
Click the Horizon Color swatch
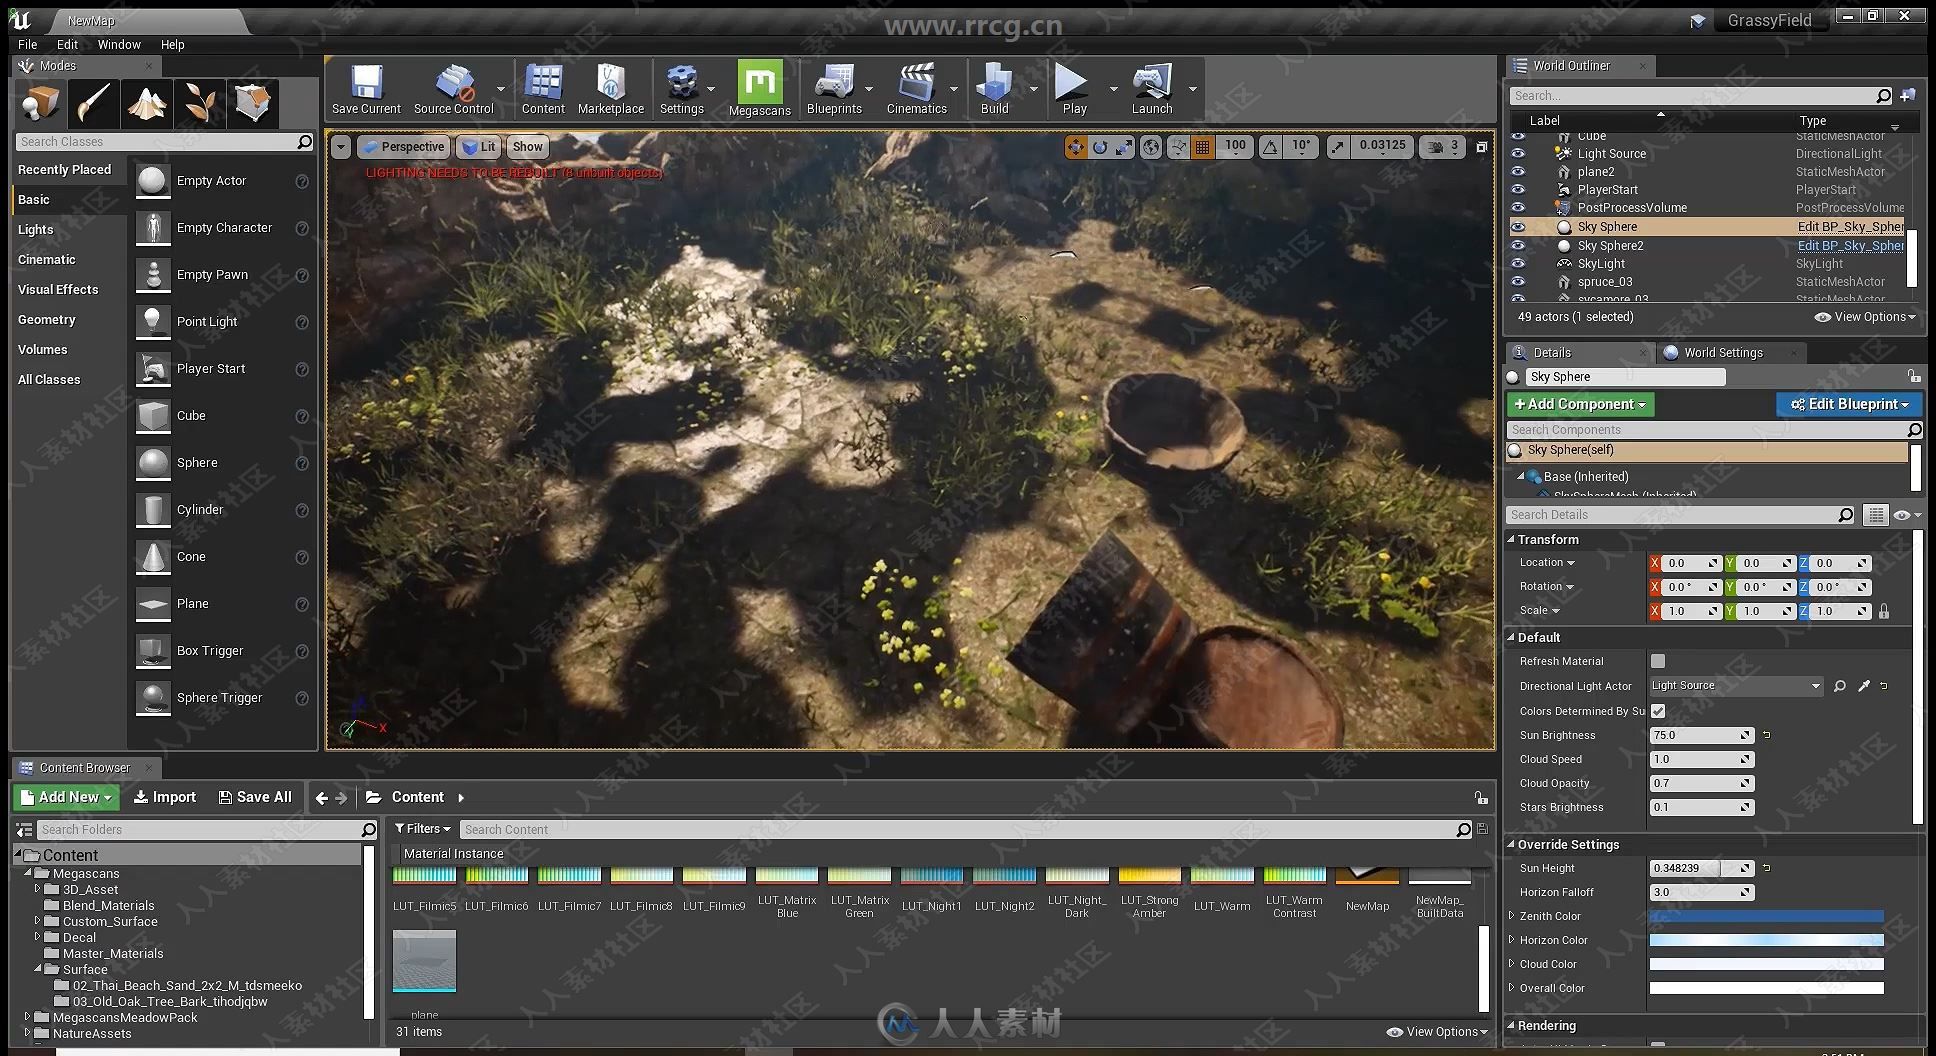click(x=1766, y=940)
